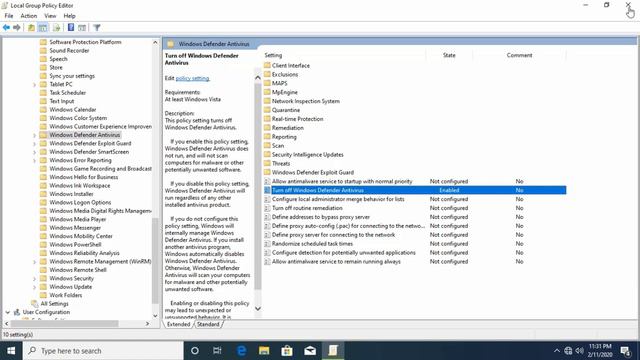640x360 pixels.
Task: Open the View menu
Action: pos(50,16)
